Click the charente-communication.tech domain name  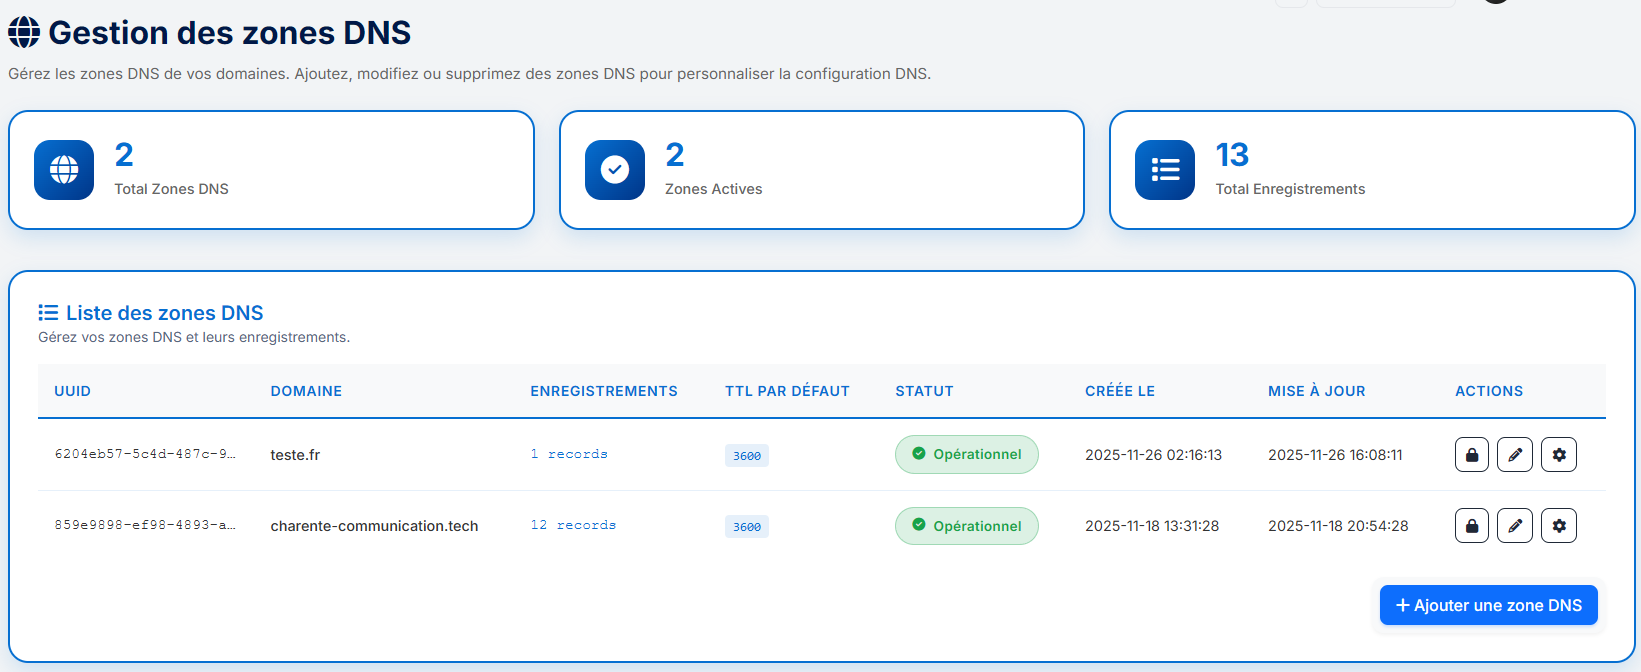[x=374, y=526]
